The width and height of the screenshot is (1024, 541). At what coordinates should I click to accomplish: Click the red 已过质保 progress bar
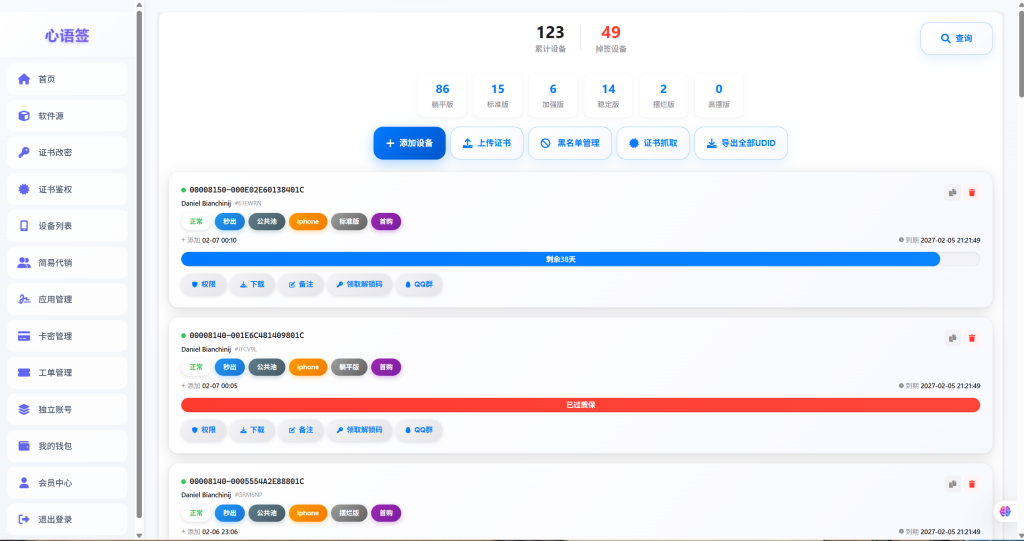pyautogui.click(x=581, y=405)
